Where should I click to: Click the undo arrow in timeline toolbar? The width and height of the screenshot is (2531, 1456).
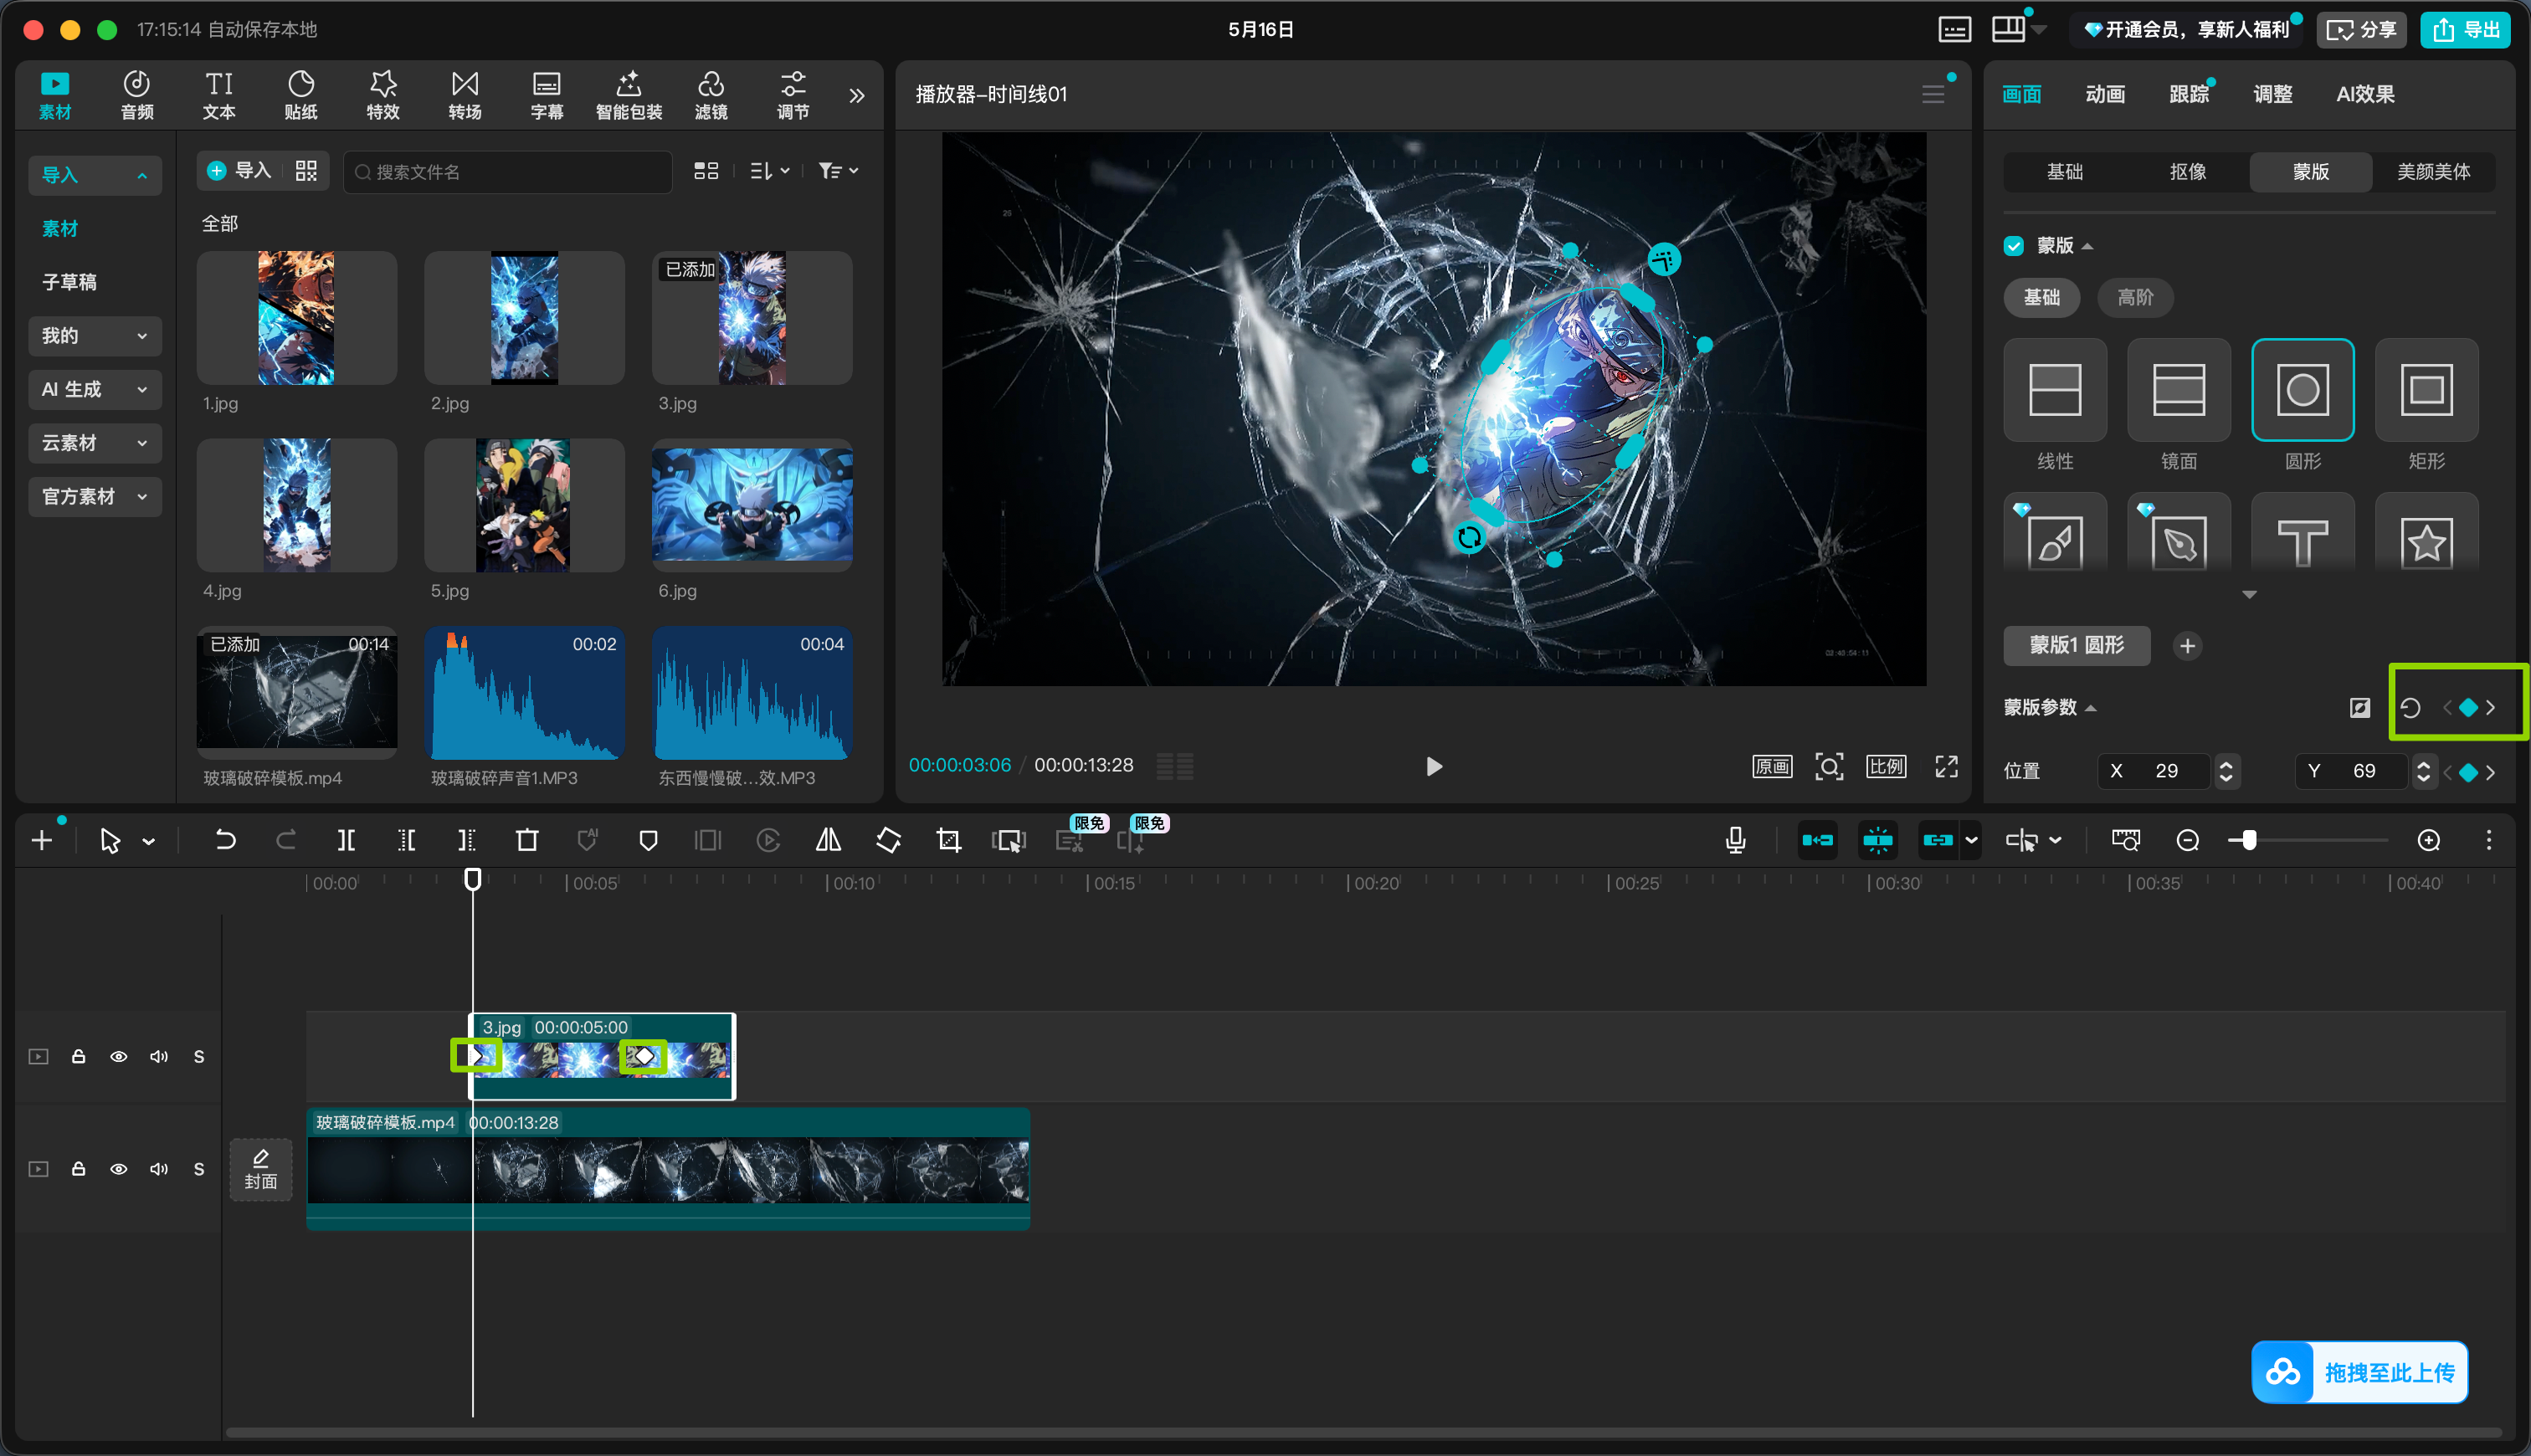pyautogui.click(x=226, y=841)
